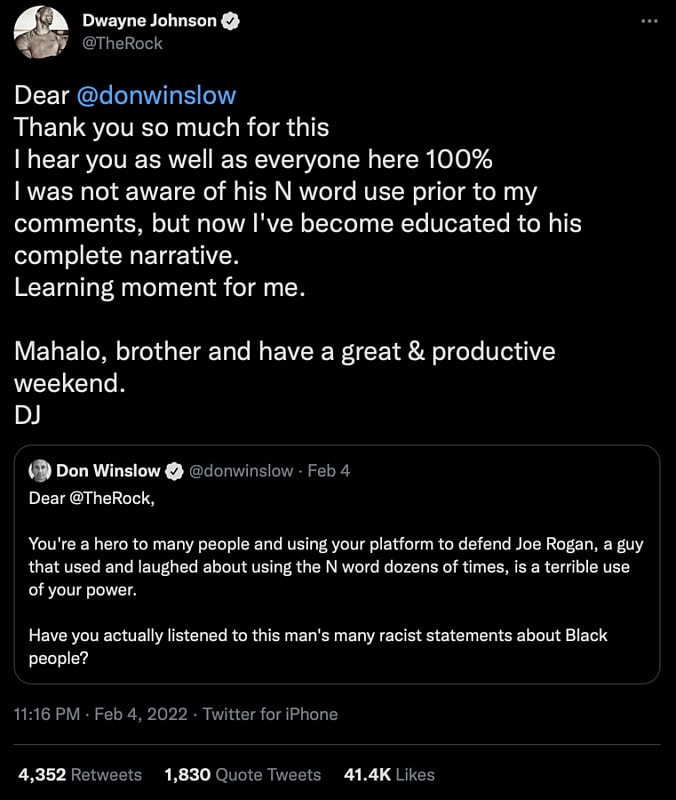
Task: Open the Feb 4 date of quoted tweet
Action: [x=328, y=470]
